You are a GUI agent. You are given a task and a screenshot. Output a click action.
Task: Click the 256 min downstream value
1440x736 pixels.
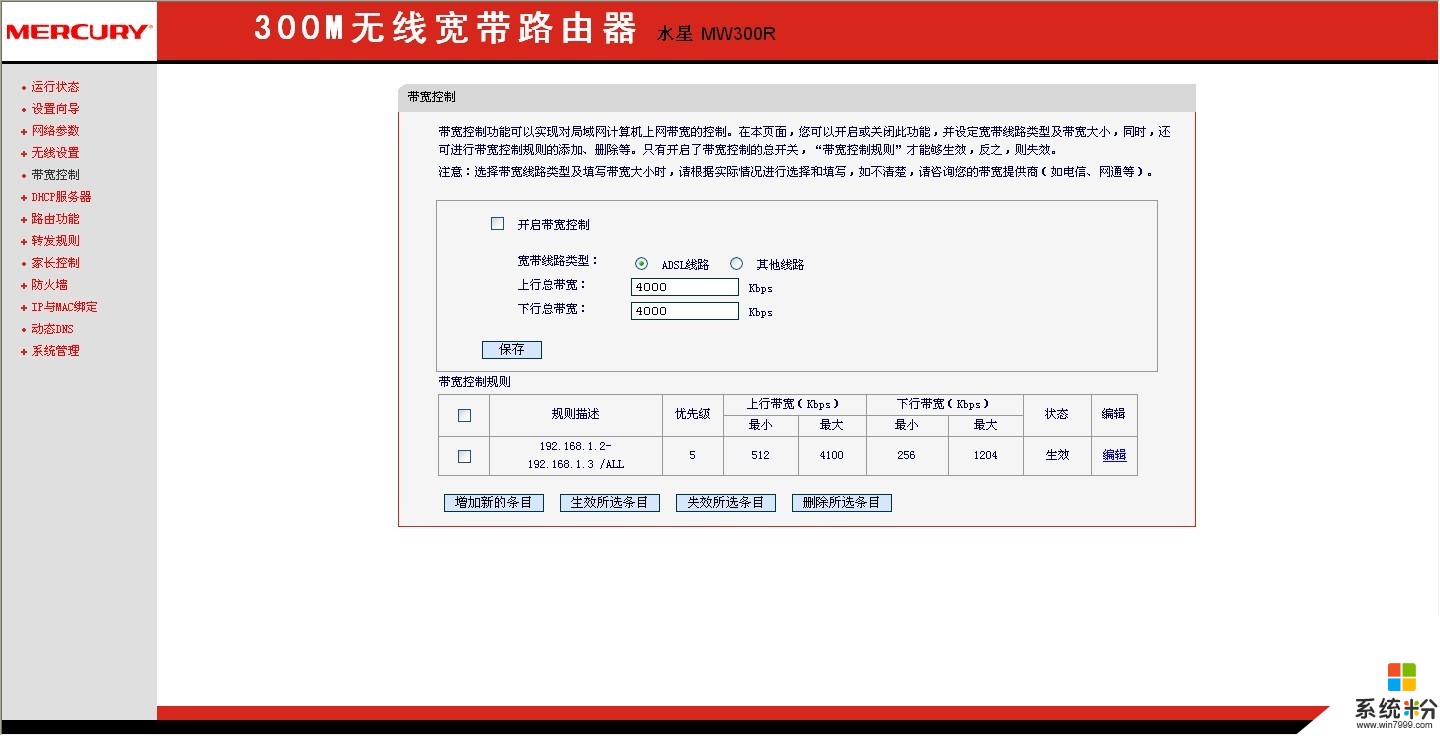(907, 455)
